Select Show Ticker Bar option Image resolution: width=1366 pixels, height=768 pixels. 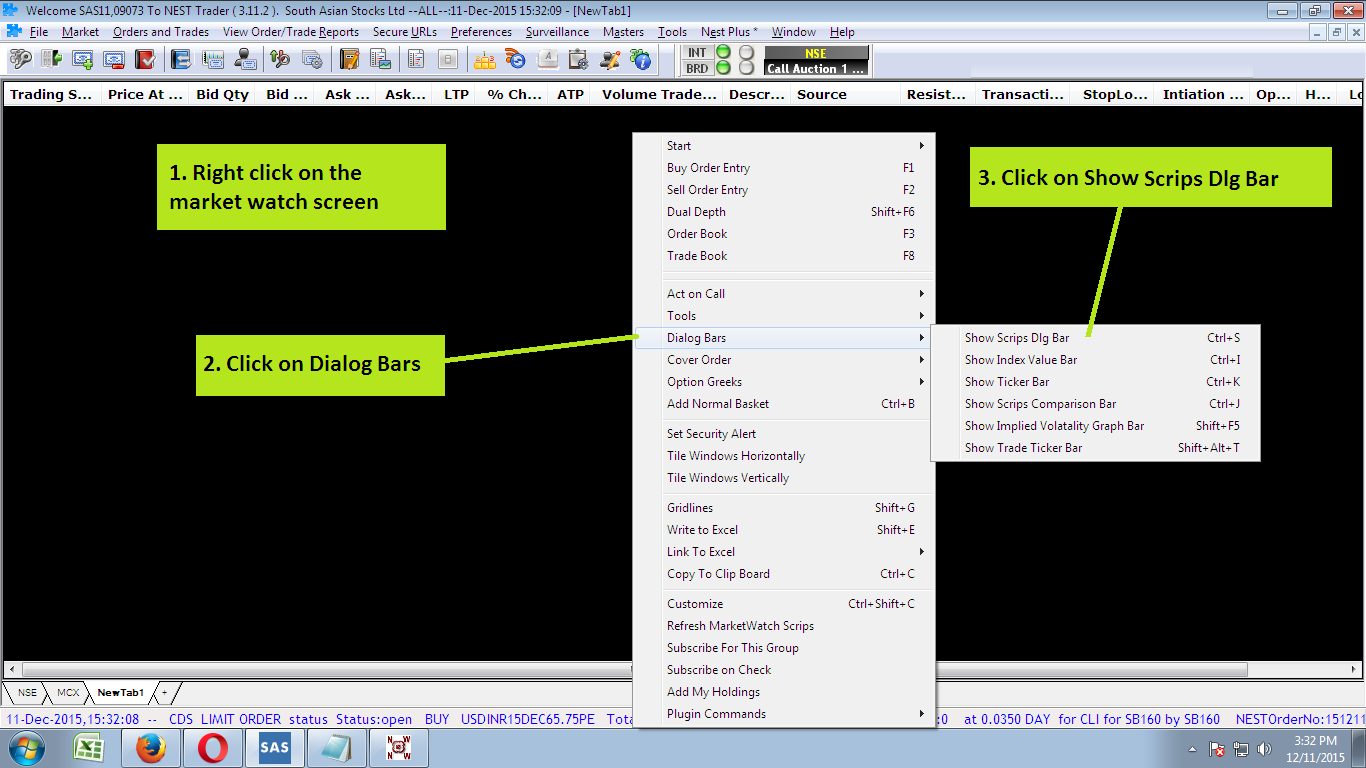(x=1095, y=382)
